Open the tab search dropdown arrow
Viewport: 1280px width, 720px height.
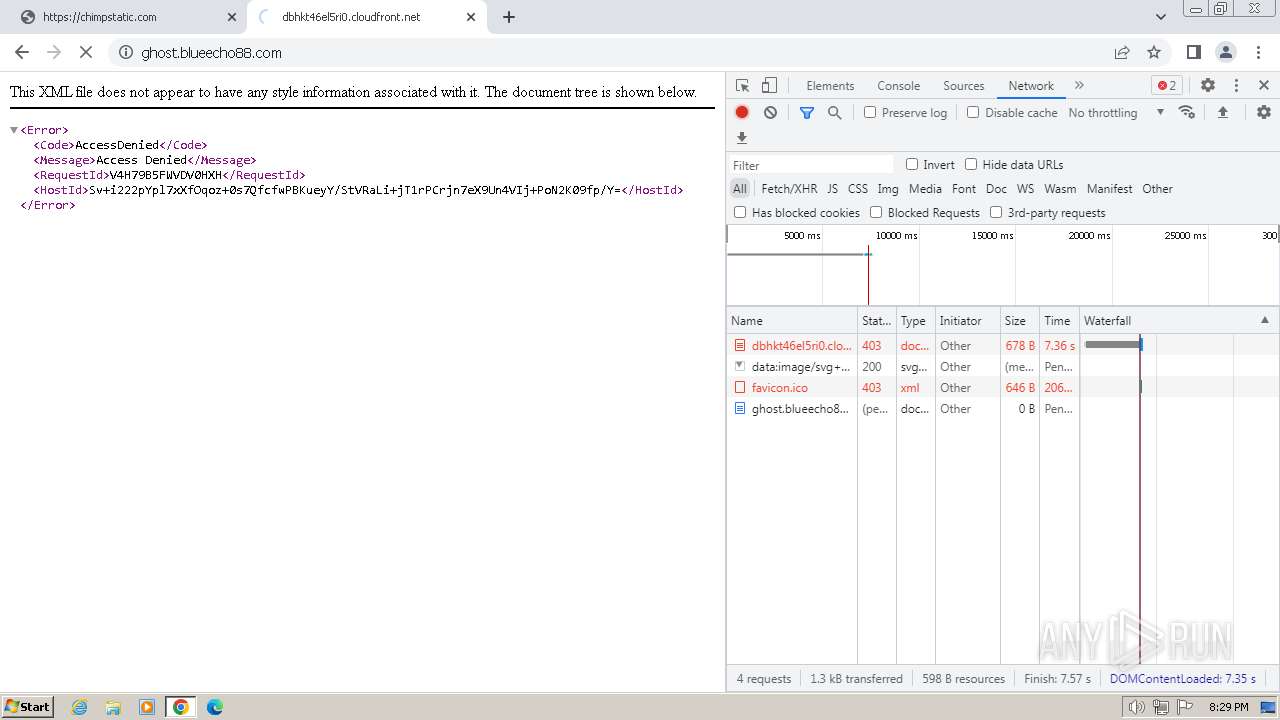(1160, 17)
